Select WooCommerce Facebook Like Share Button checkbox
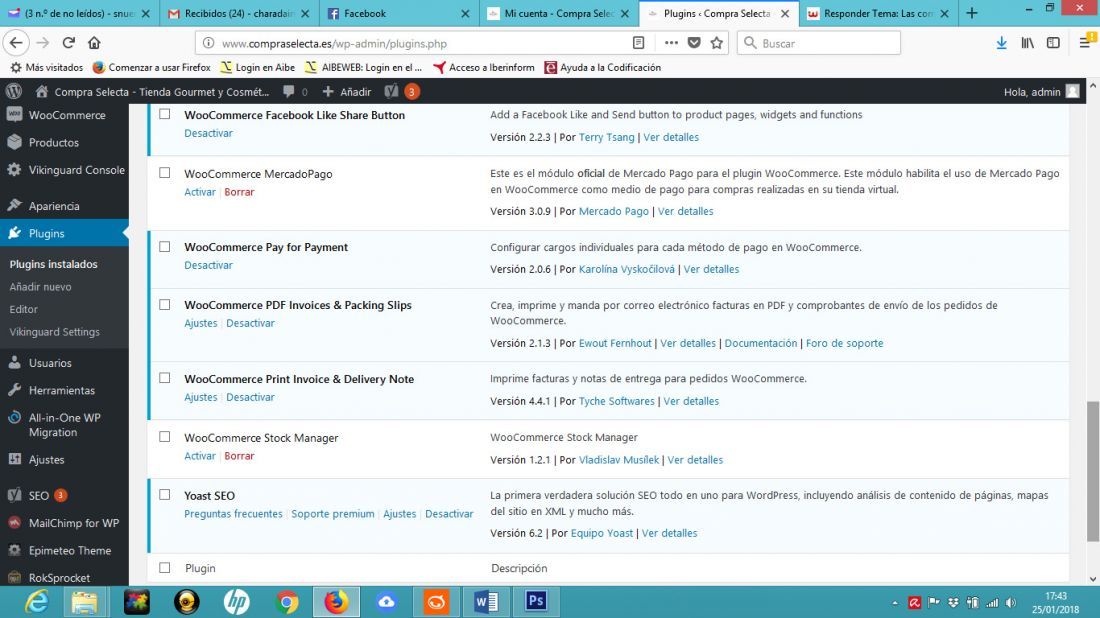This screenshot has height=618, width=1100. (x=164, y=114)
